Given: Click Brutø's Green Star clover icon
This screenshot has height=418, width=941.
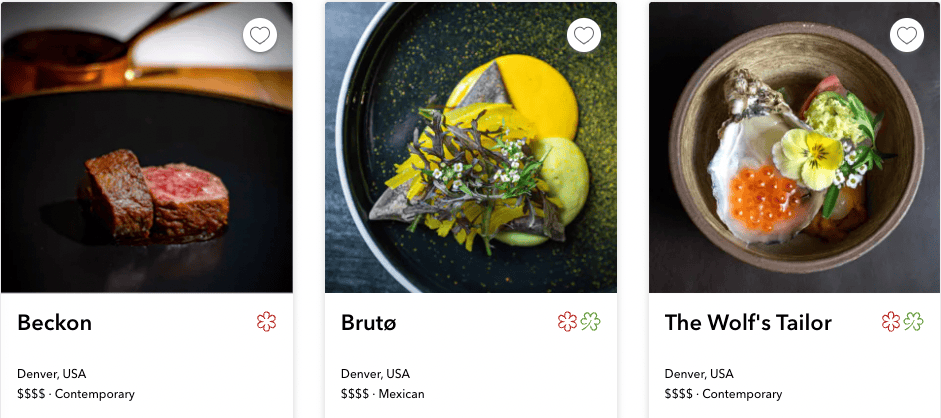Looking at the screenshot, I should point(590,322).
